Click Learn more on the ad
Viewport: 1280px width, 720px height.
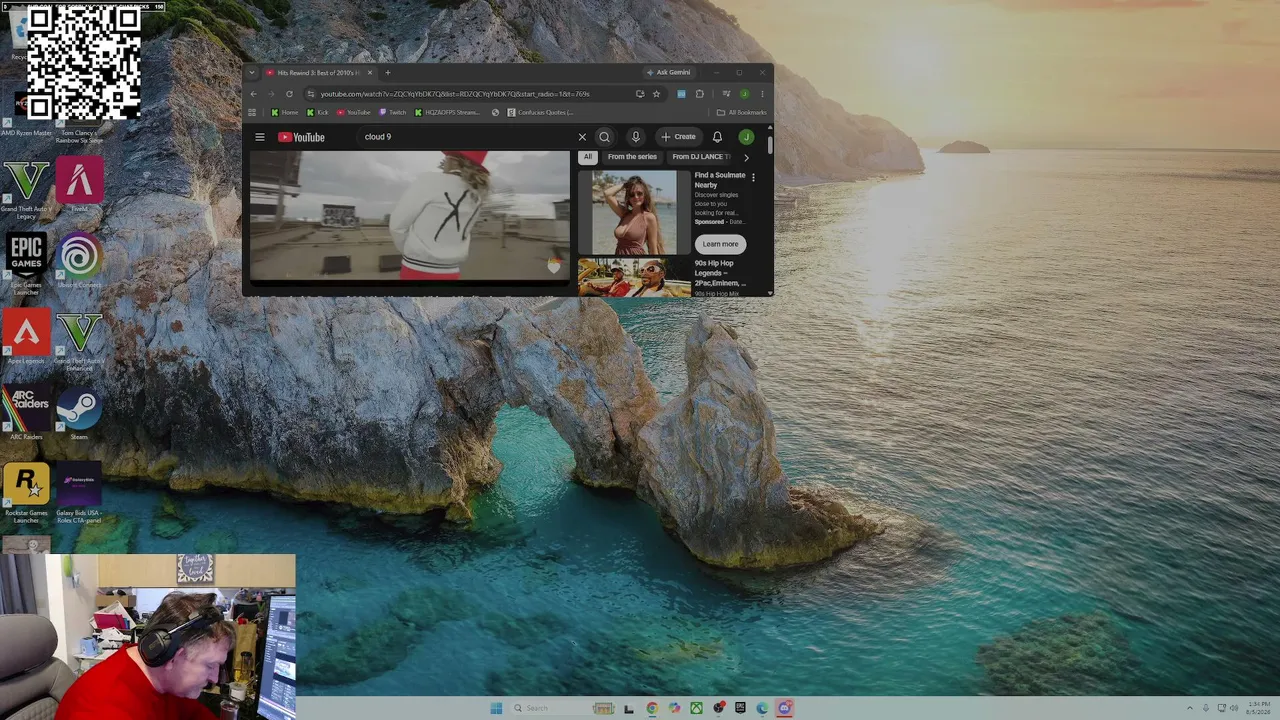coord(720,244)
